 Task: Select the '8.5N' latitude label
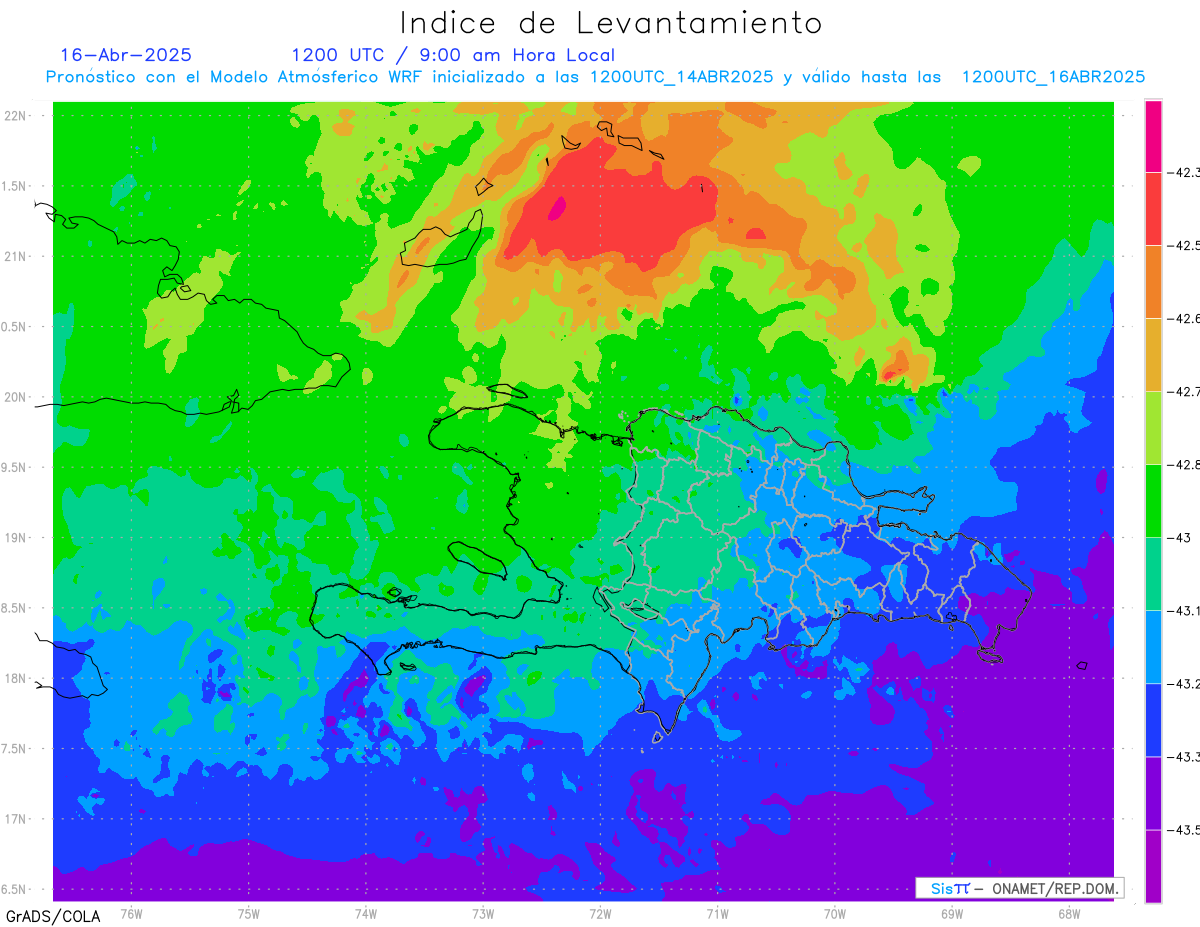click(x=15, y=608)
